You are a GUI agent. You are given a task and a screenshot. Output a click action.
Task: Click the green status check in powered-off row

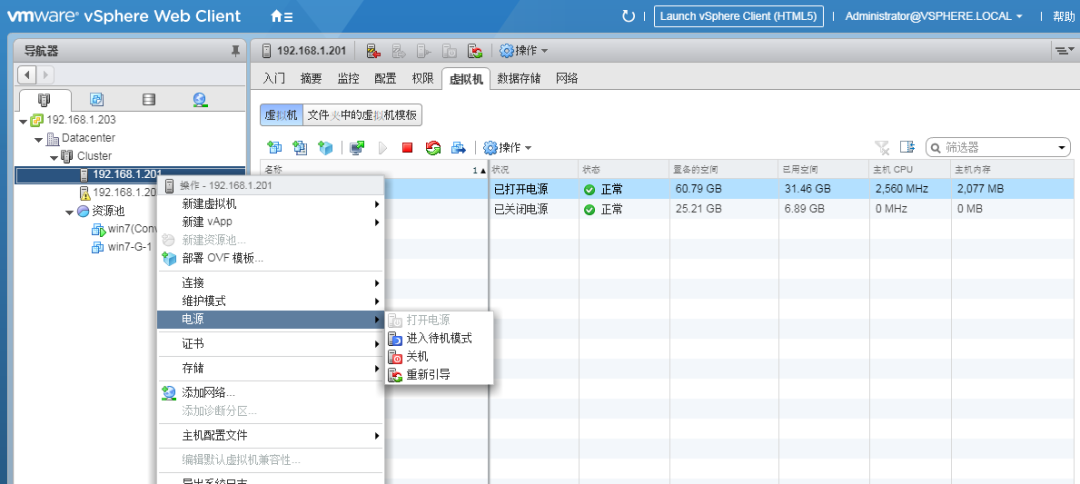(x=589, y=209)
